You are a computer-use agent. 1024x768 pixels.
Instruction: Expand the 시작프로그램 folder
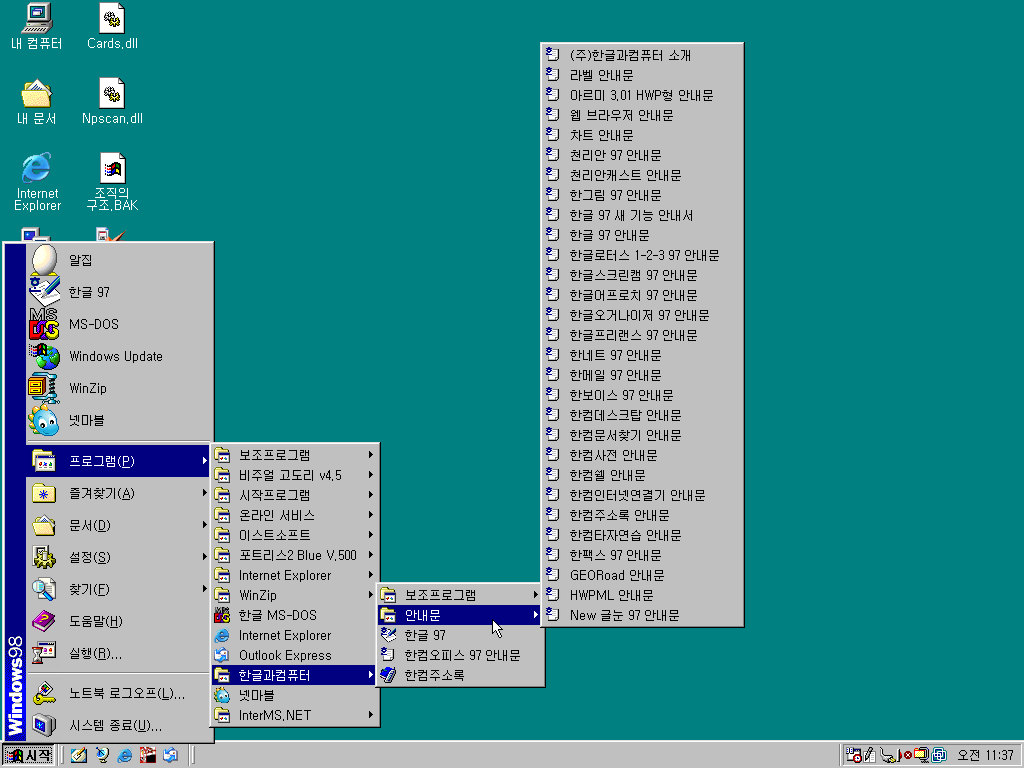295,495
